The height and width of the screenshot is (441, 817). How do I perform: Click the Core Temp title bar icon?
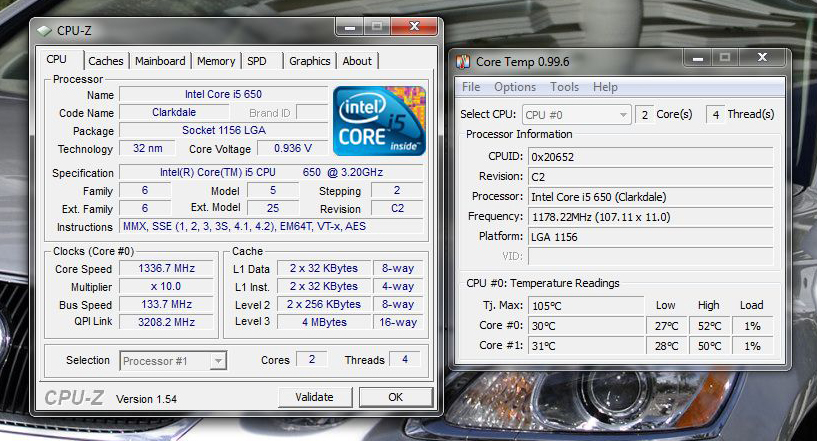[463, 62]
